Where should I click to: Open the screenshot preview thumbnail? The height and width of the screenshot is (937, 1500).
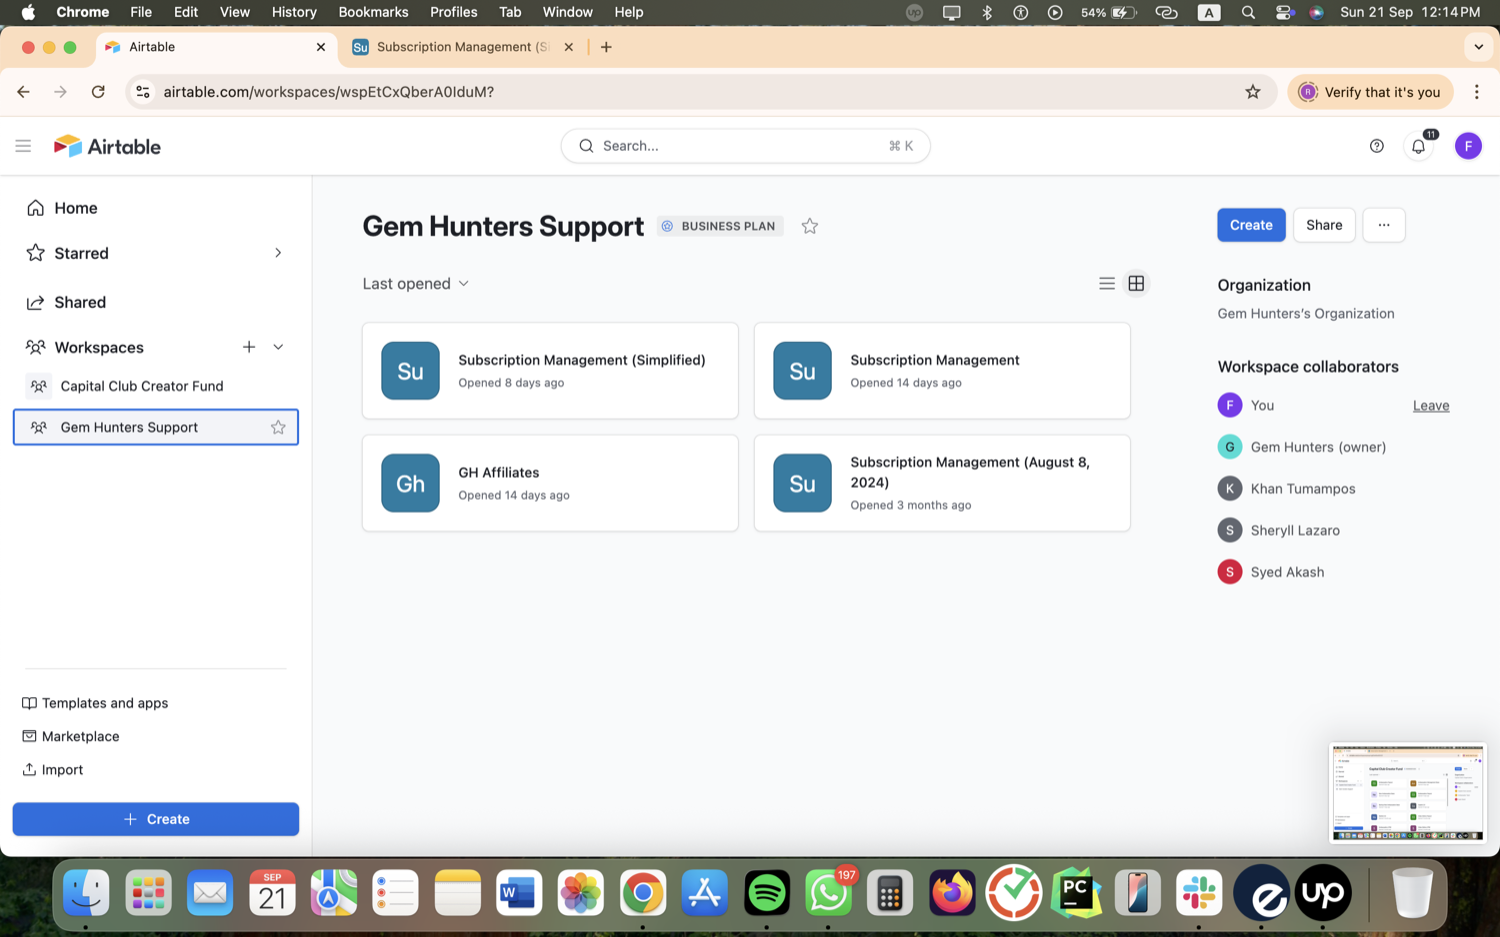tap(1408, 793)
